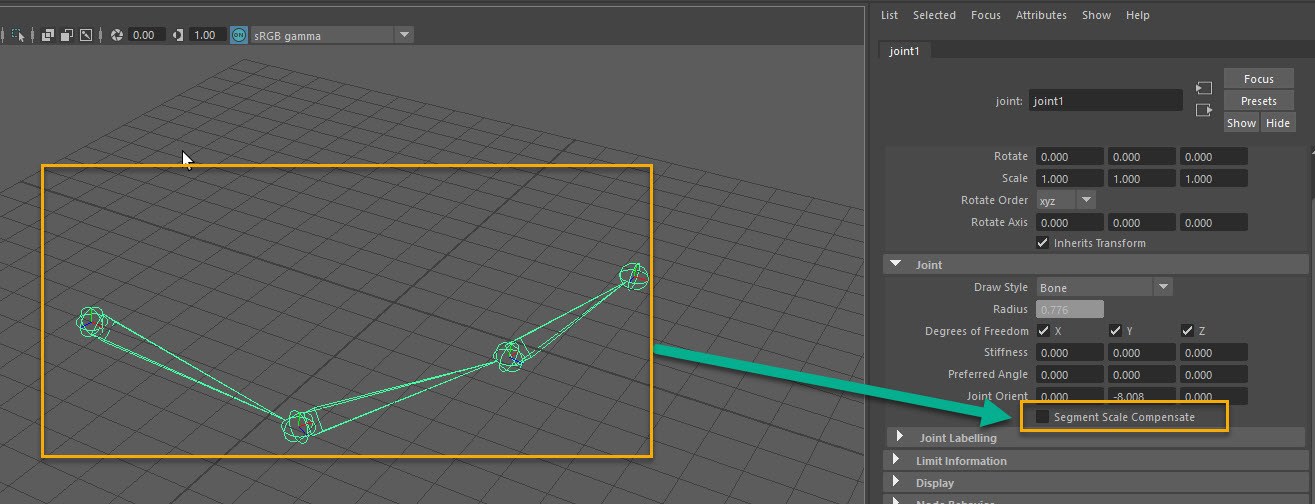Expand the Joint Labelling section

[900, 438]
